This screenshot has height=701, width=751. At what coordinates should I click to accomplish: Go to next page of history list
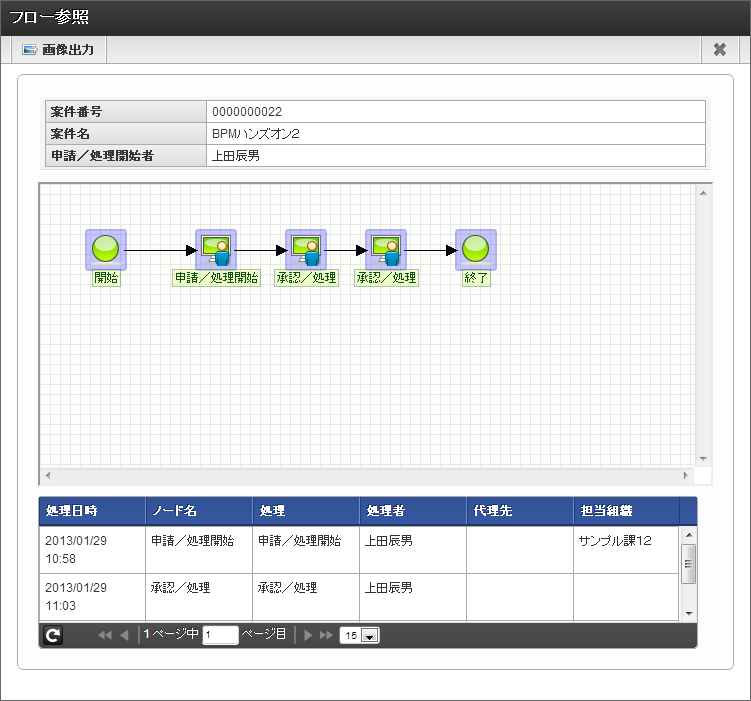pyautogui.click(x=308, y=635)
